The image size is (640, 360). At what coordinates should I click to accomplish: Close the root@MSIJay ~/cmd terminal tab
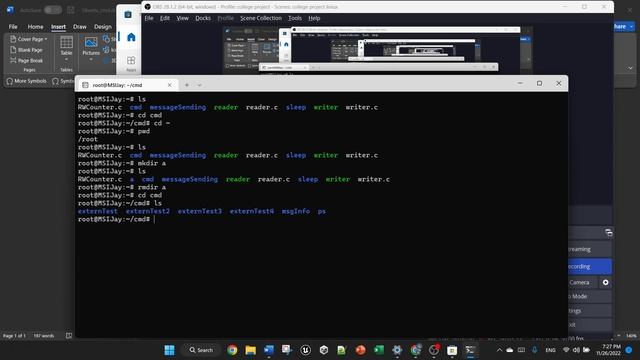[x=169, y=85]
